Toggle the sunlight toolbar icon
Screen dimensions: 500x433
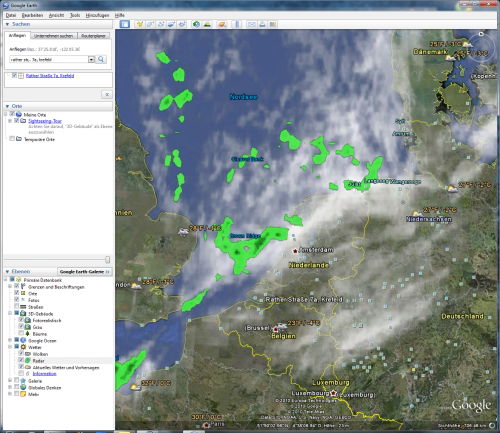[207, 24]
